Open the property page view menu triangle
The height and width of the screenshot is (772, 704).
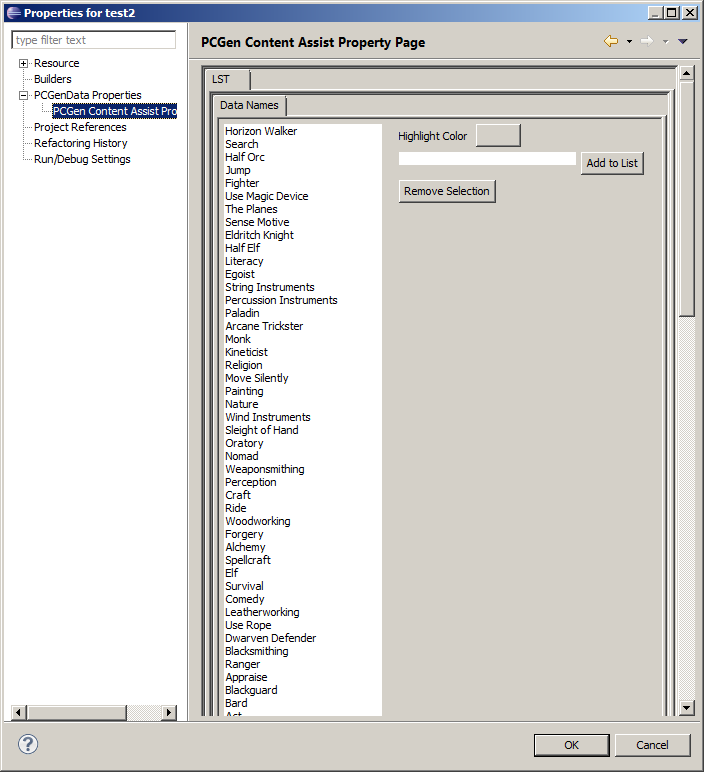pyautogui.click(x=683, y=42)
